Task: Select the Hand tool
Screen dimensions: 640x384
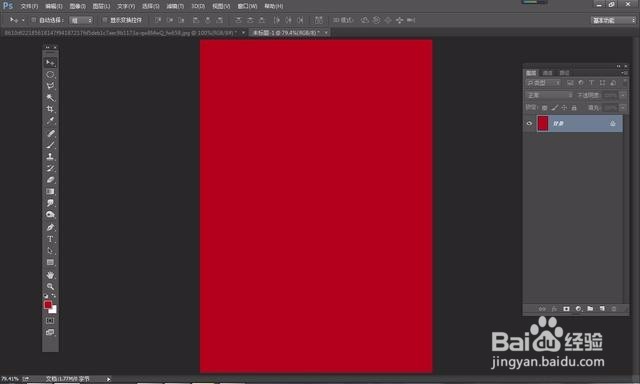Action: [x=50, y=275]
